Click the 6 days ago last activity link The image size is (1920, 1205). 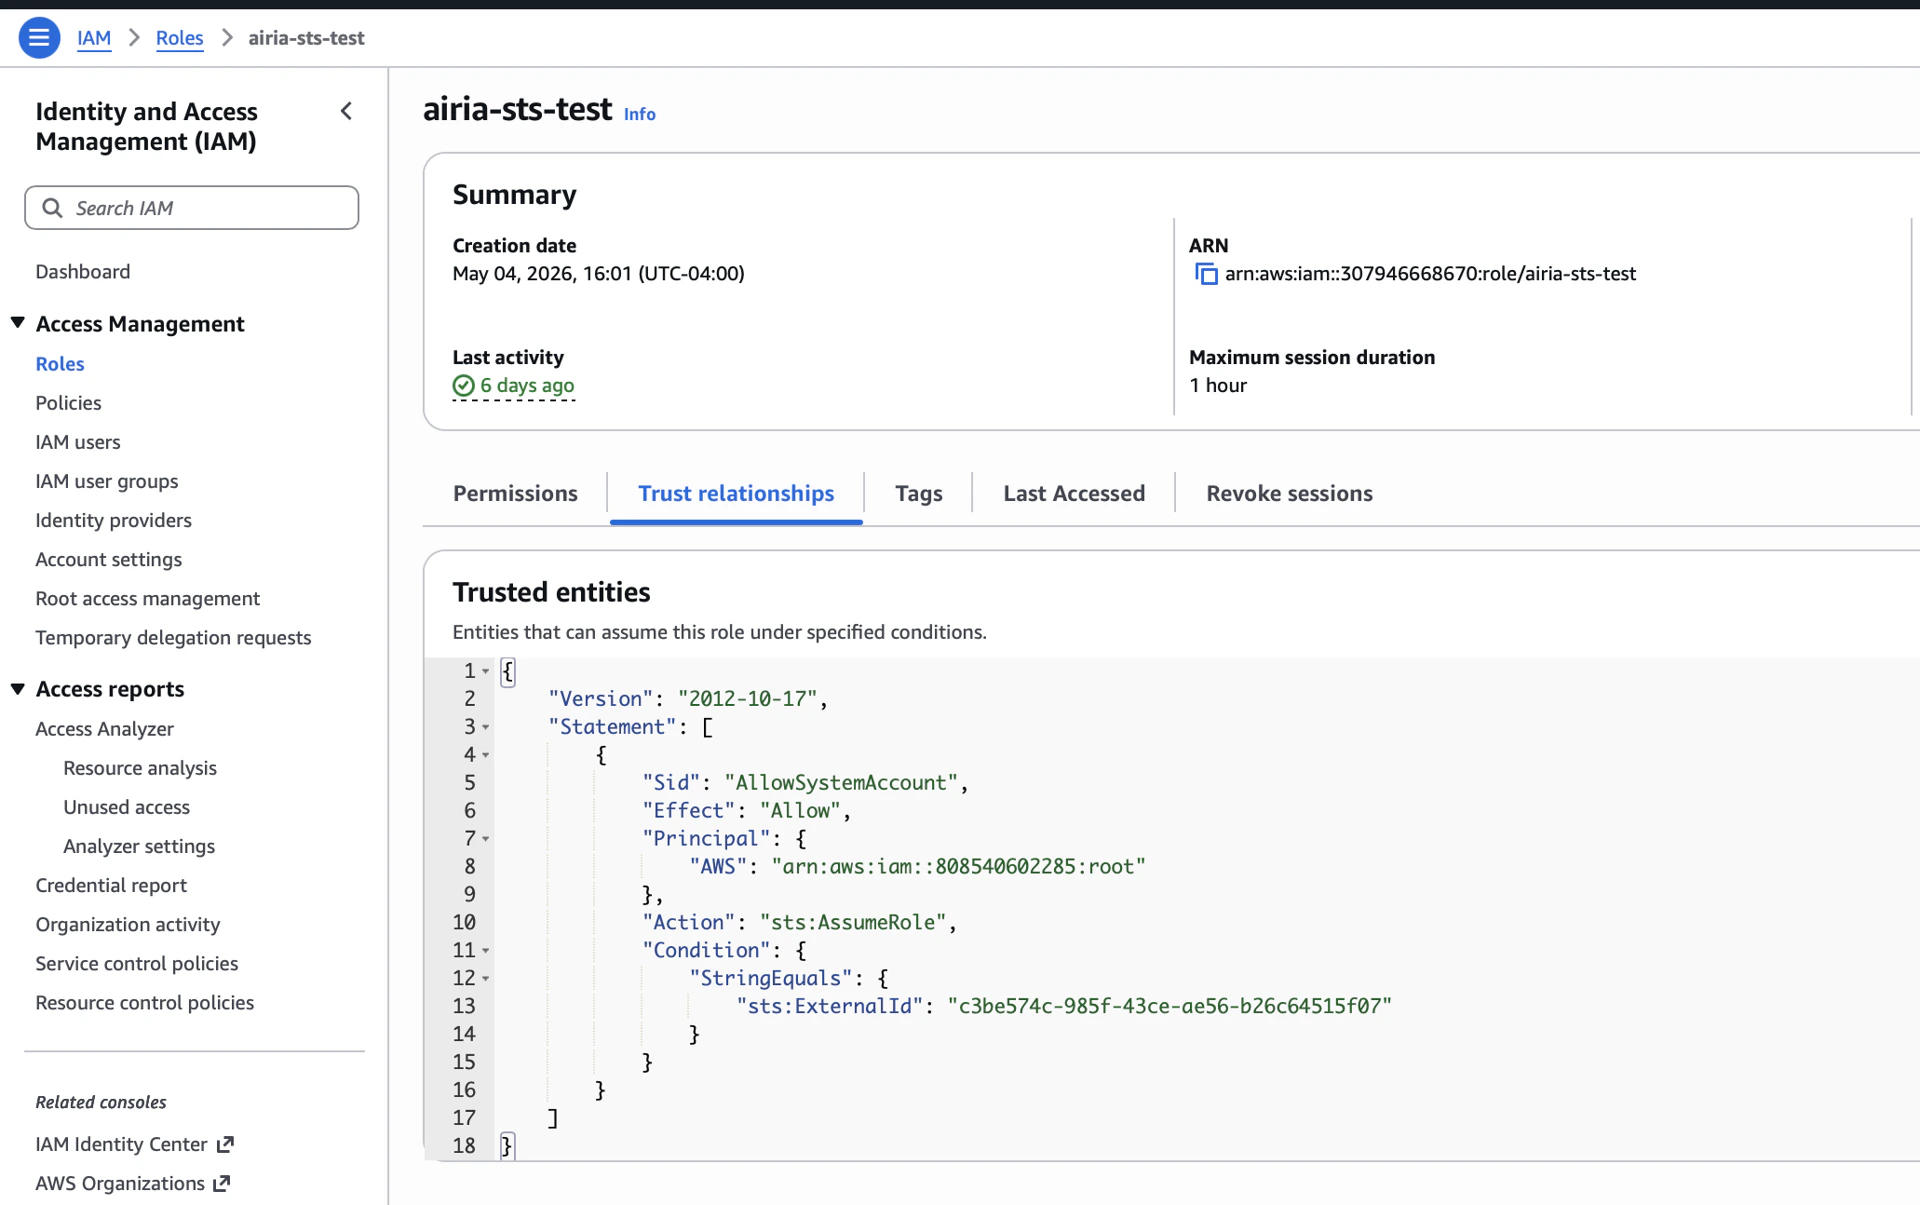click(x=527, y=386)
